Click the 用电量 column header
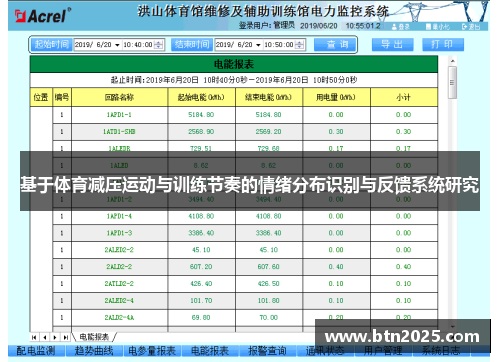The width and height of the screenshot is (500, 362). pos(336,97)
